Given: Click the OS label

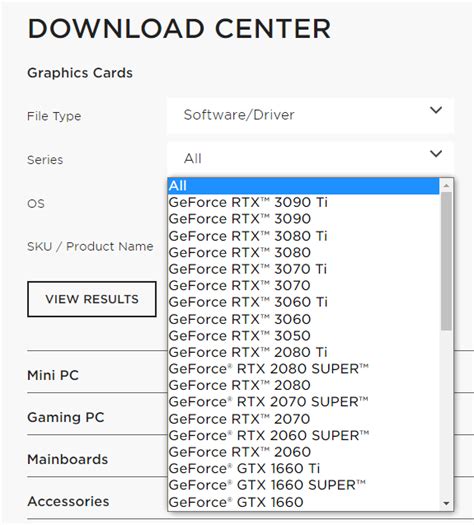Looking at the screenshot, I should (x=36, y=203).
